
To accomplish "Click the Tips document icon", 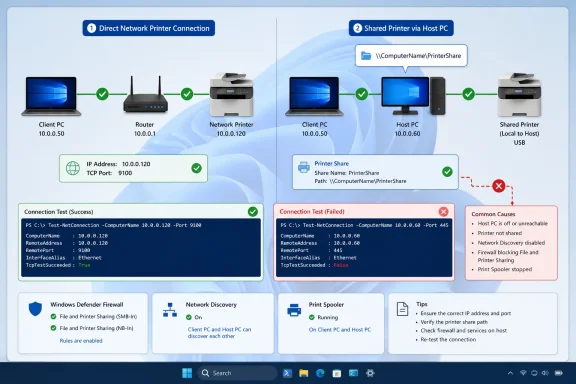I will pos(402,309).
